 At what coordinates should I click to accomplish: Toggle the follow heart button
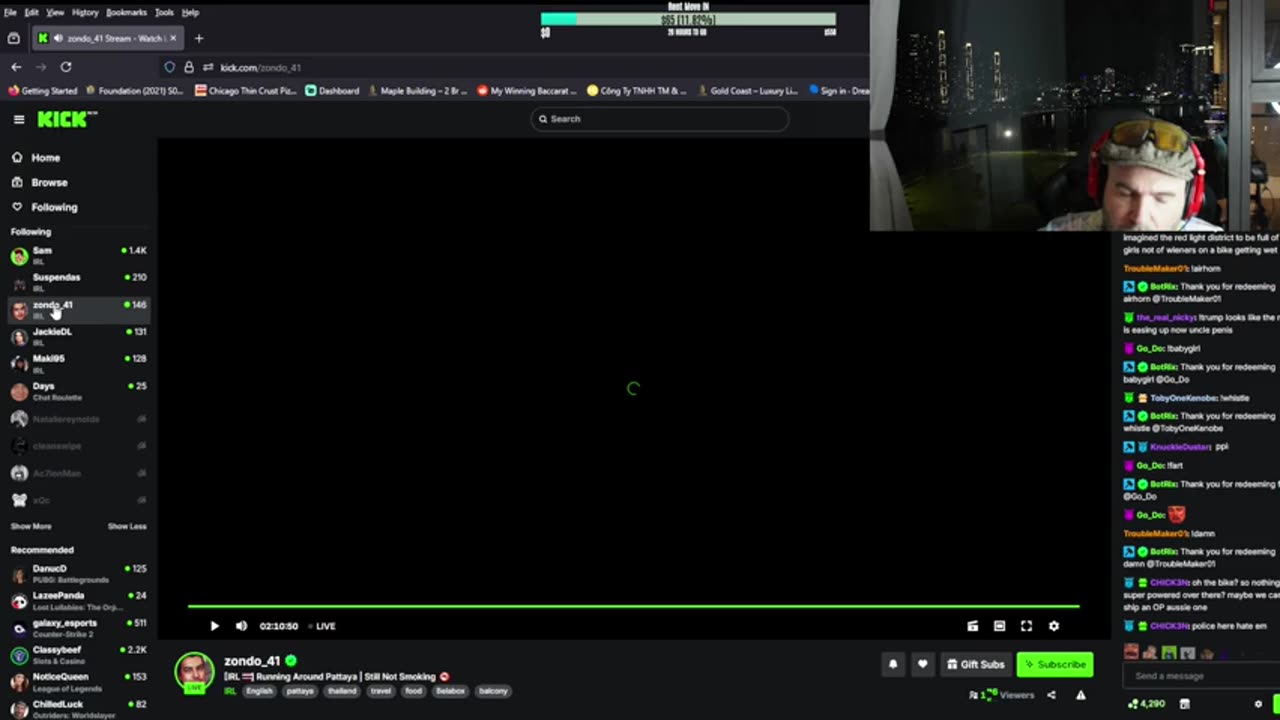tap(922, 664)
